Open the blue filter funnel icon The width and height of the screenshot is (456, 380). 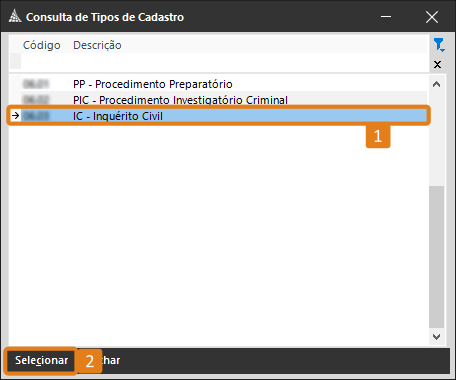click(x=439, y=45)
